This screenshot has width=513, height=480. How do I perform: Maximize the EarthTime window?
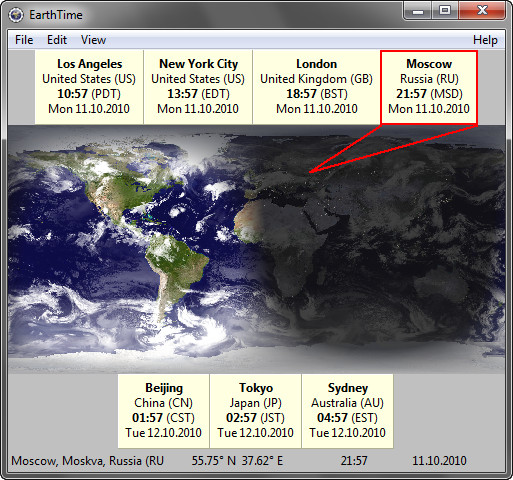tap(445, 11)
